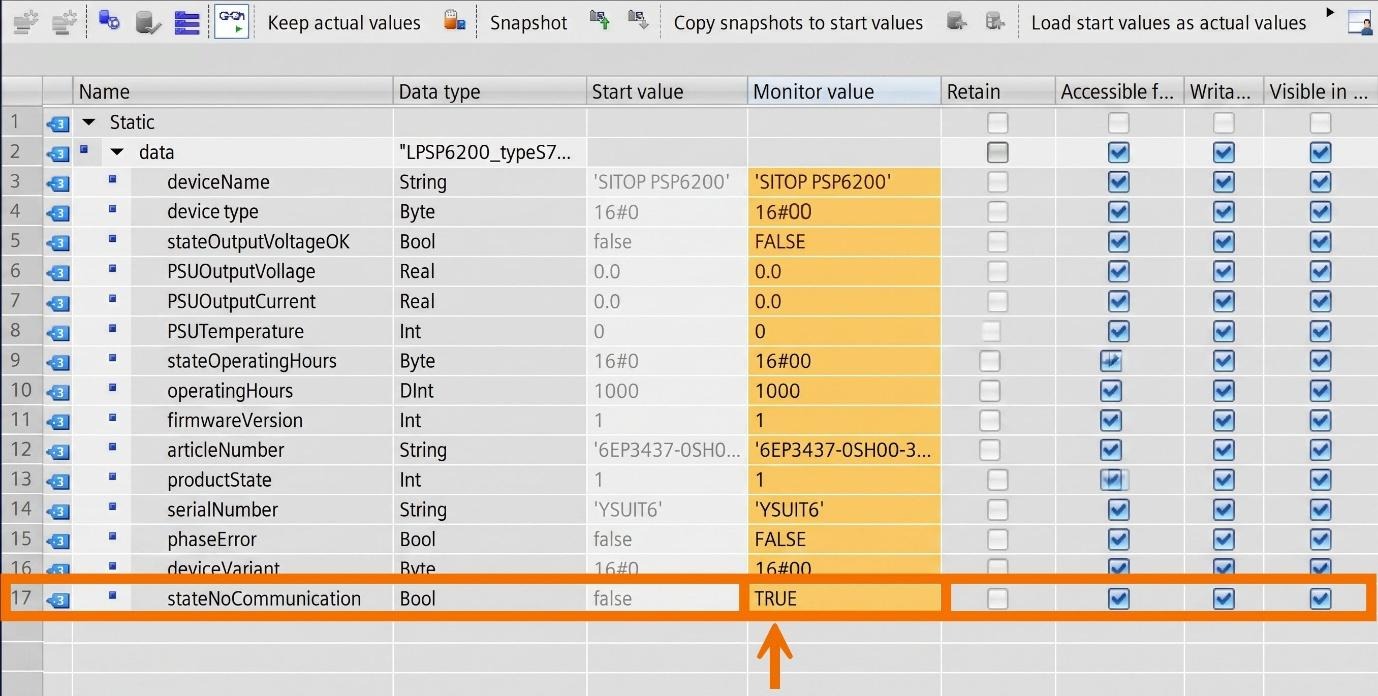The image size is (1378, 696).
Task: Click row number 10 header
Action: coord(21,391)
